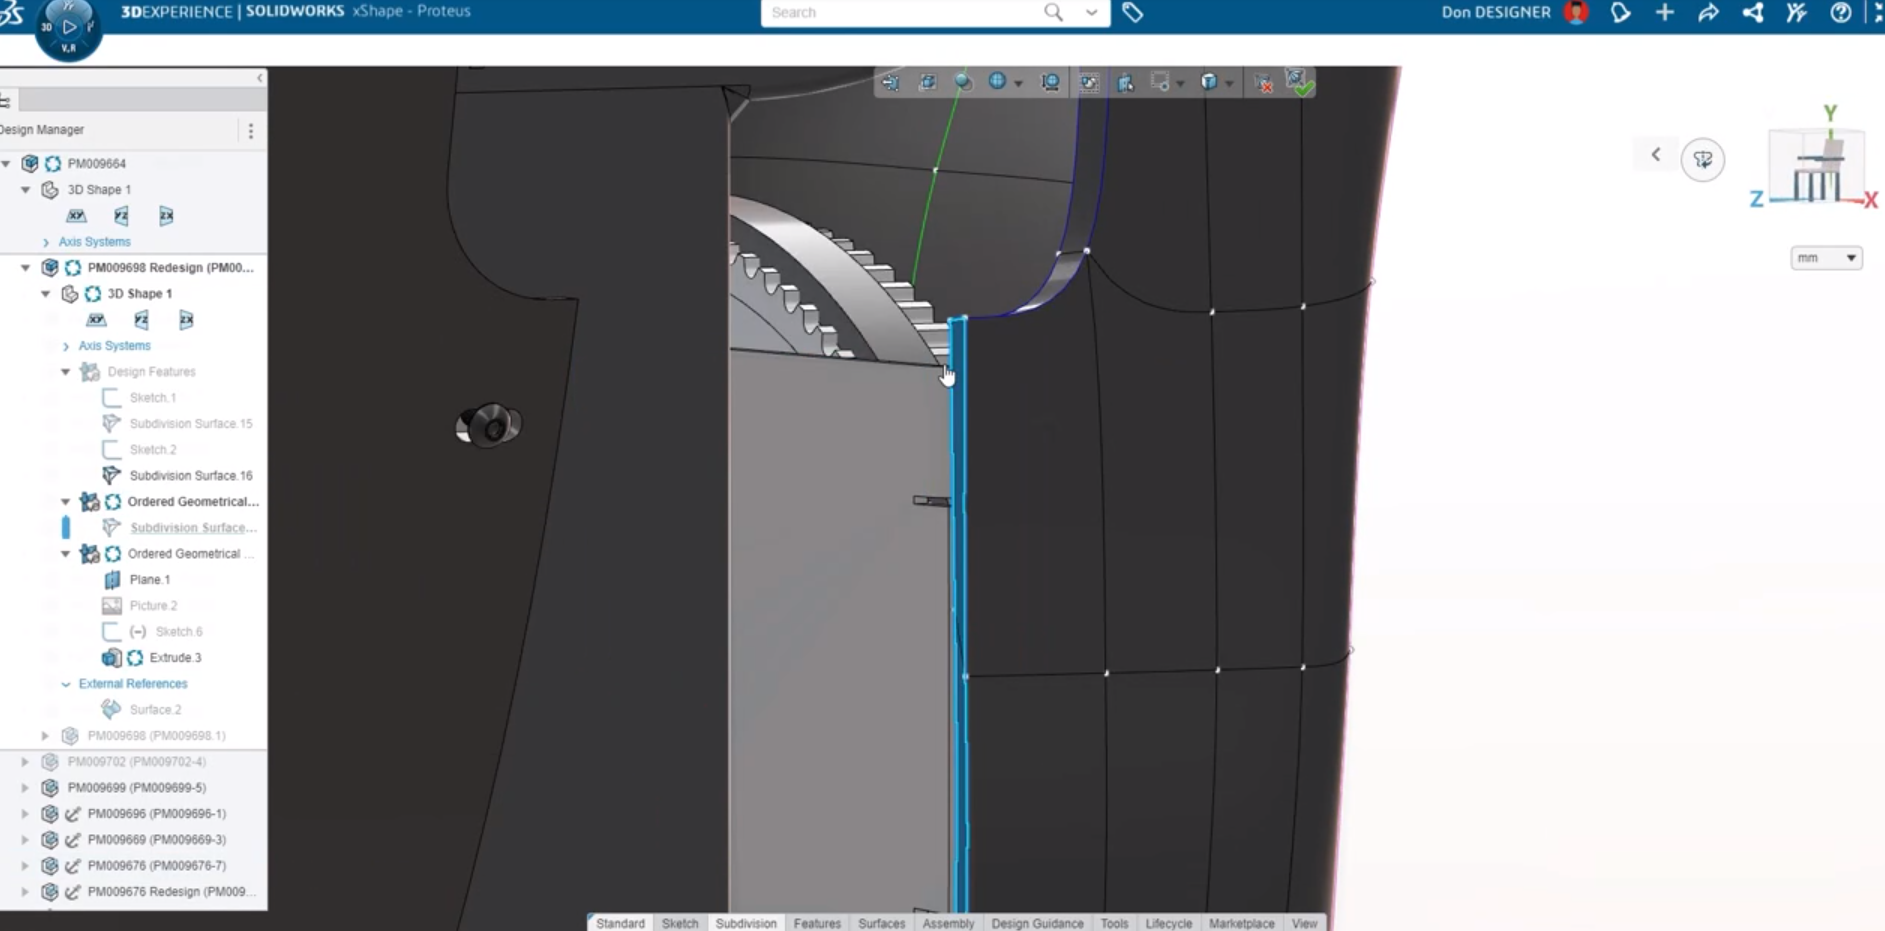Cancel the operation using the red X icon
1885x931 pixels.
[x=1264, y=85]
